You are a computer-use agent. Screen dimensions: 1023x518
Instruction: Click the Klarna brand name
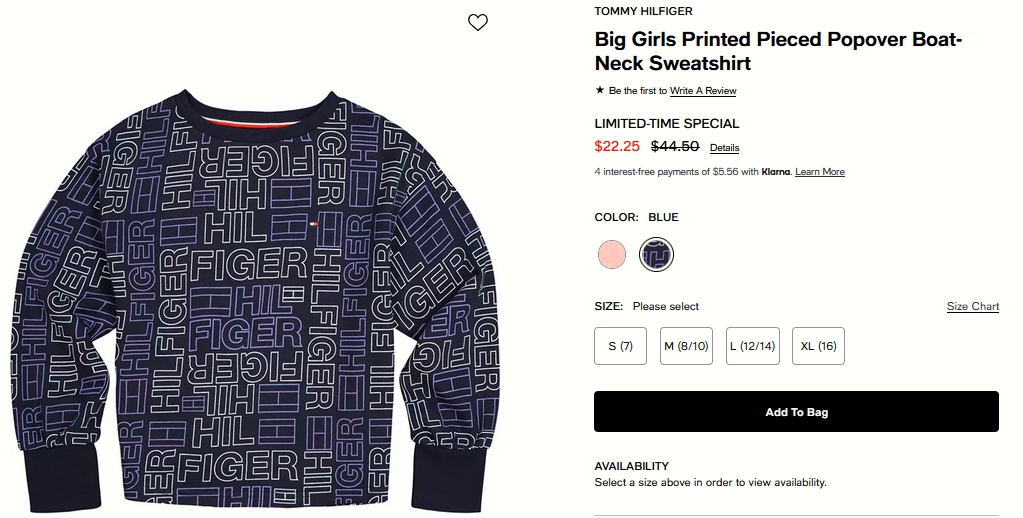tap(776, 172)
